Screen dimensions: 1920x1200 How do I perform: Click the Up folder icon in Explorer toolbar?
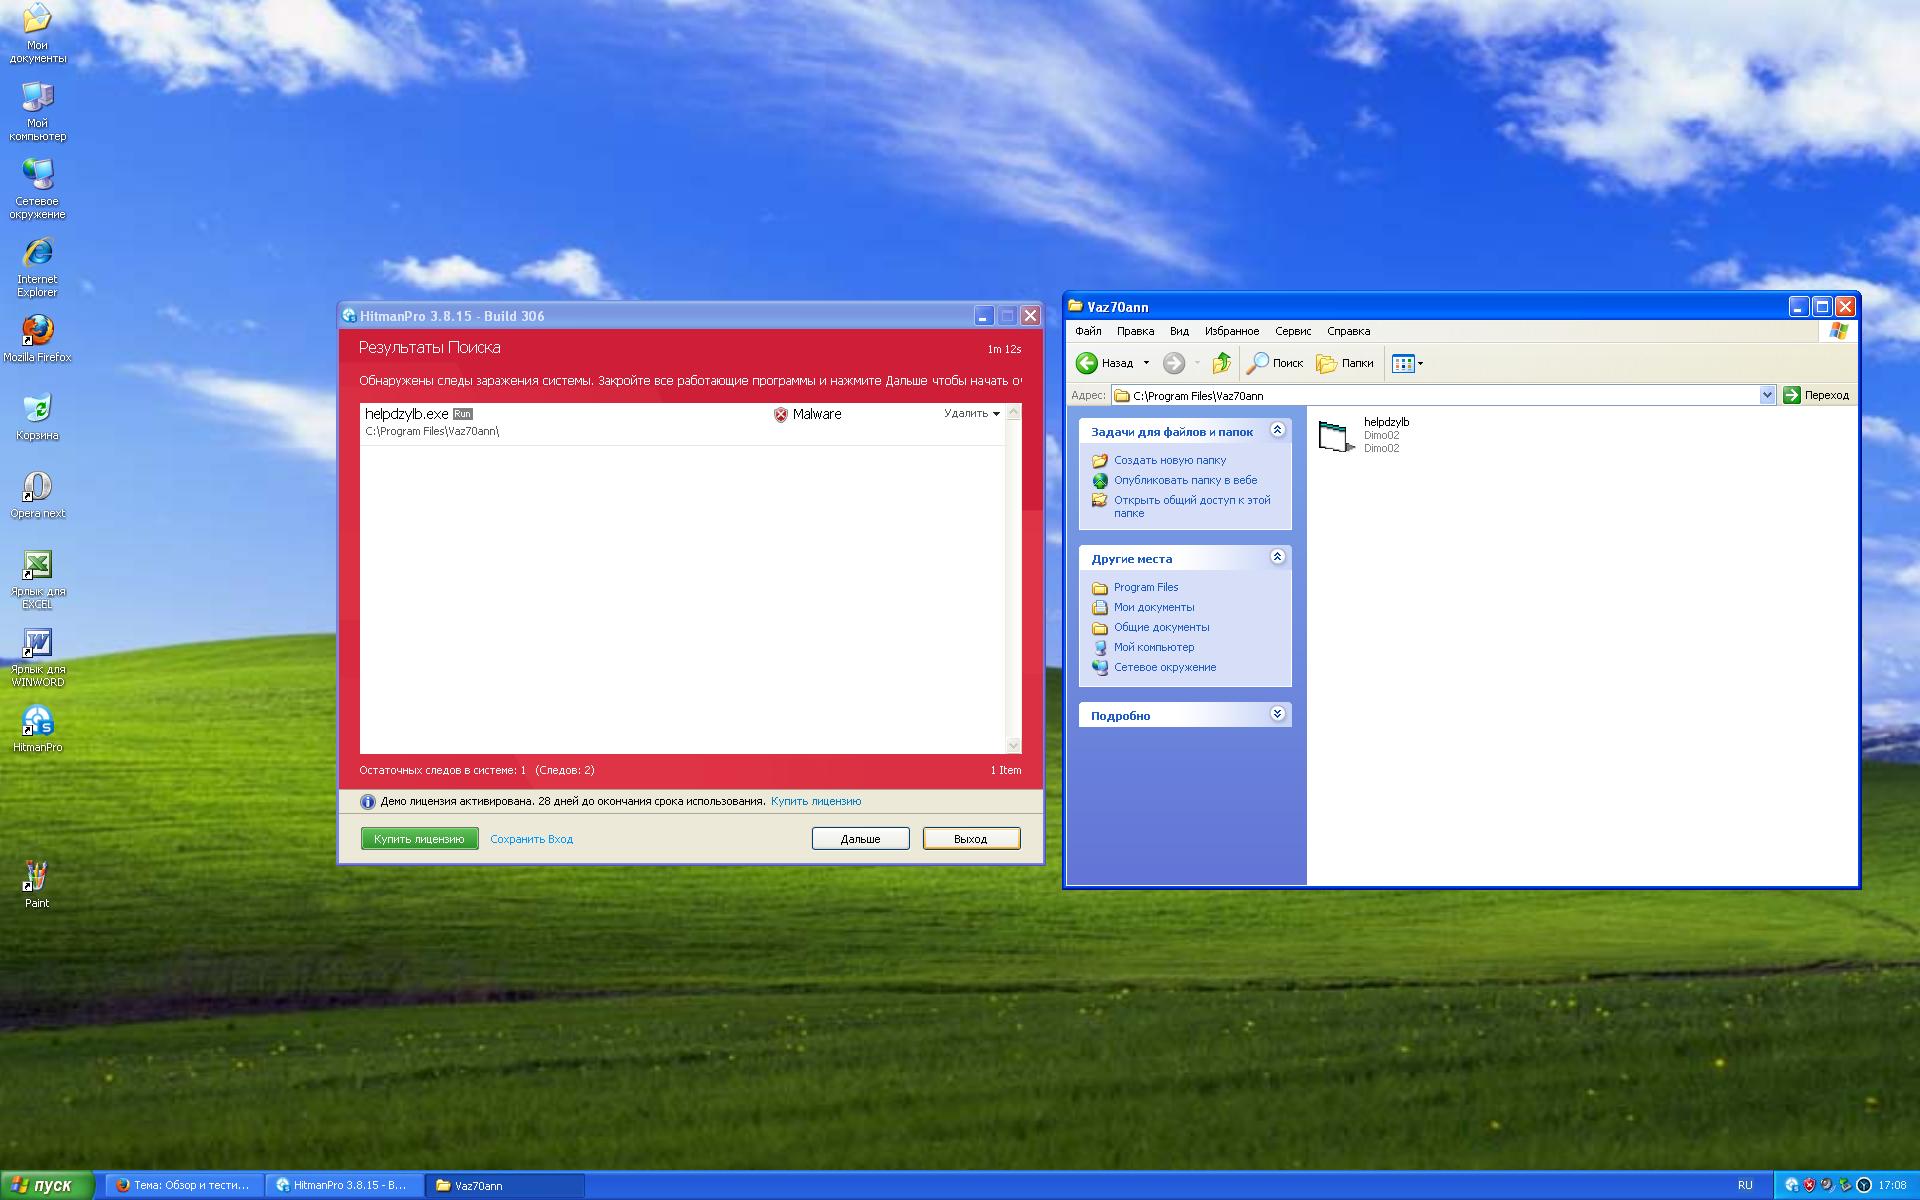coord(1221,363)
